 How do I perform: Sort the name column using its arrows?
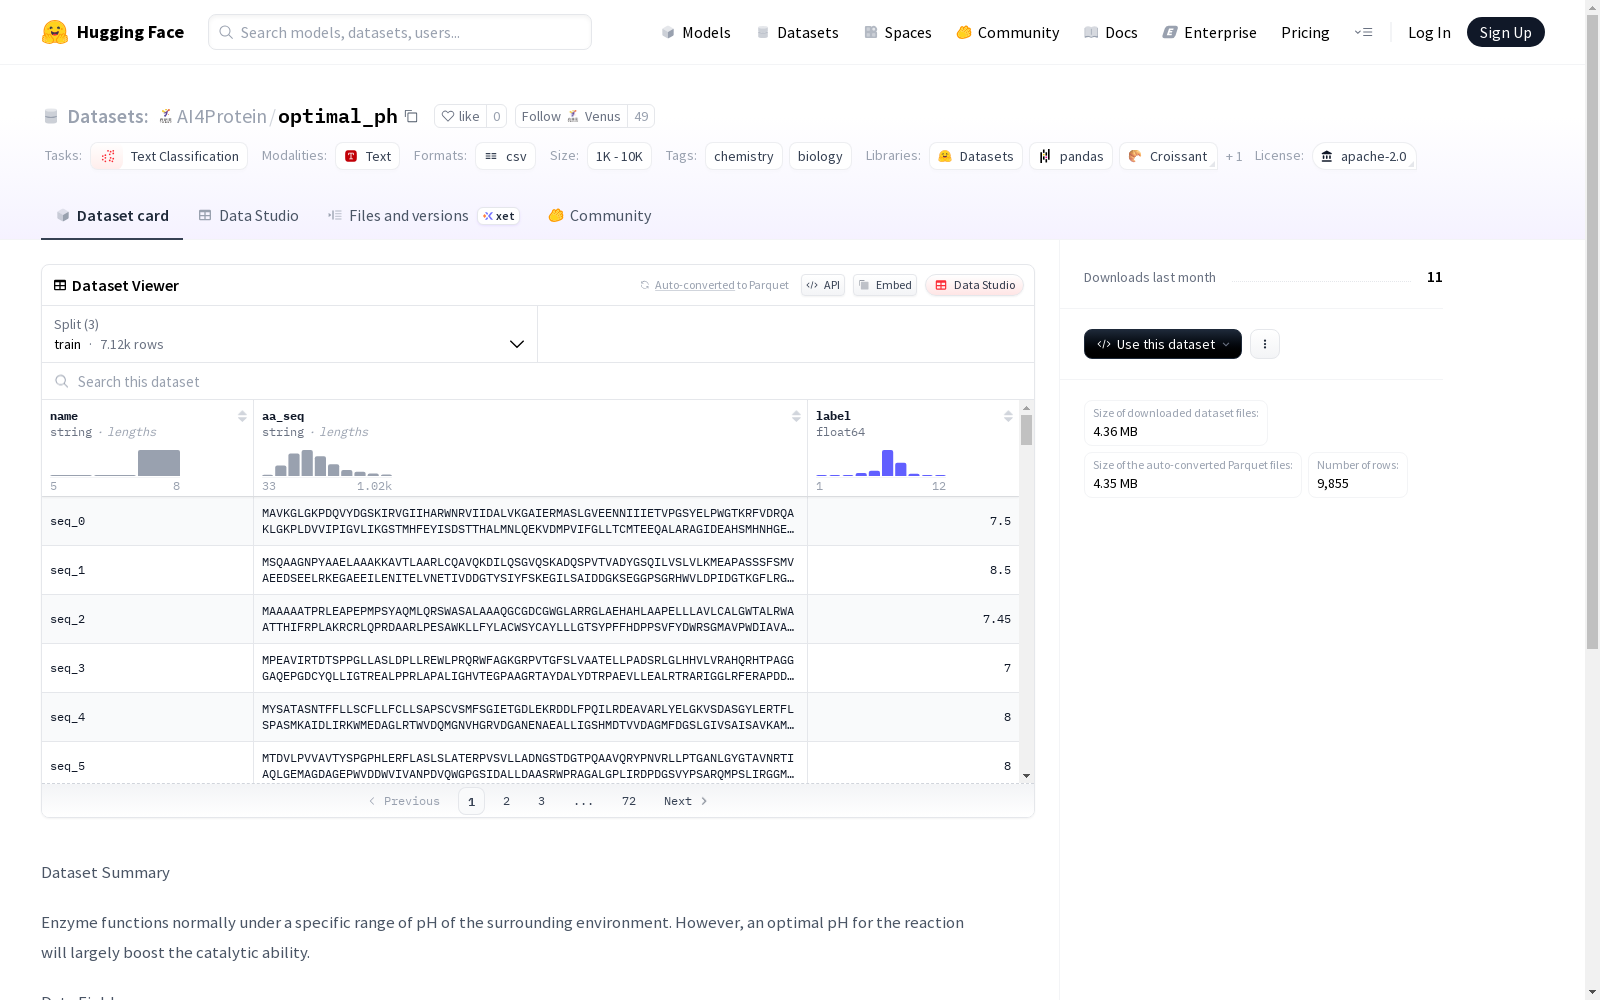click(242, 416)
